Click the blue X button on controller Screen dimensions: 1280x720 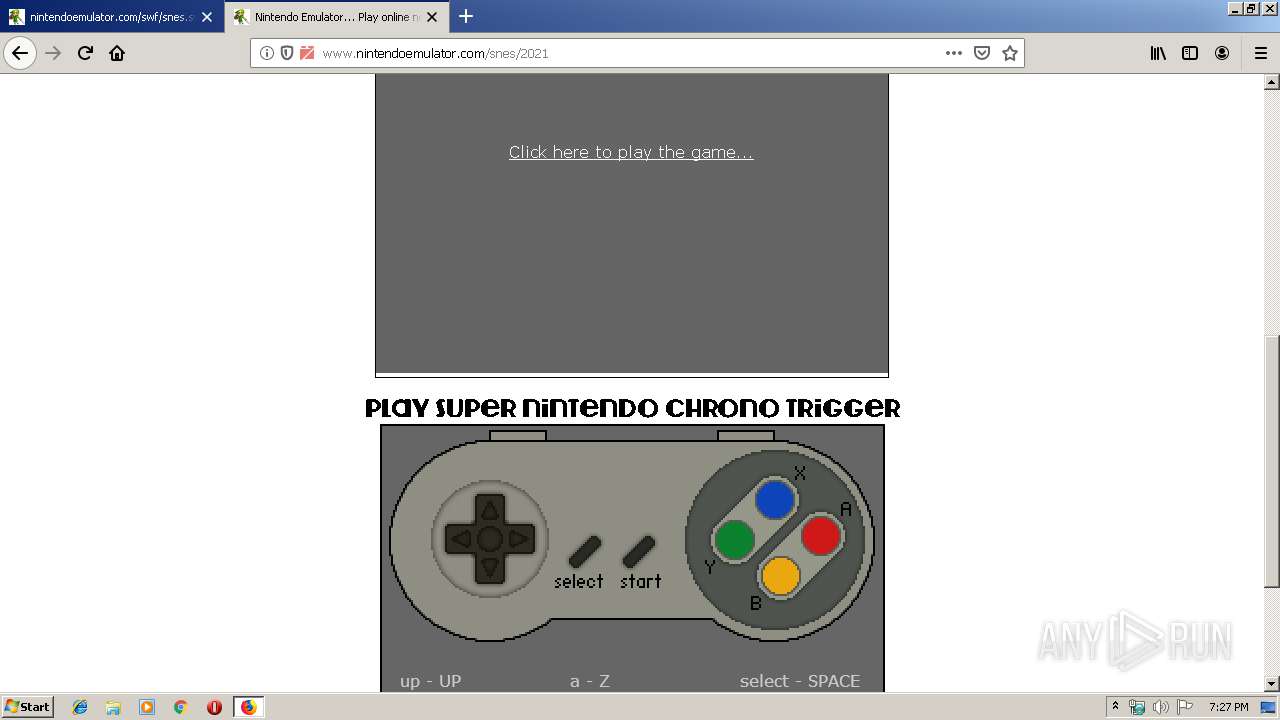(x=775, y=500)
